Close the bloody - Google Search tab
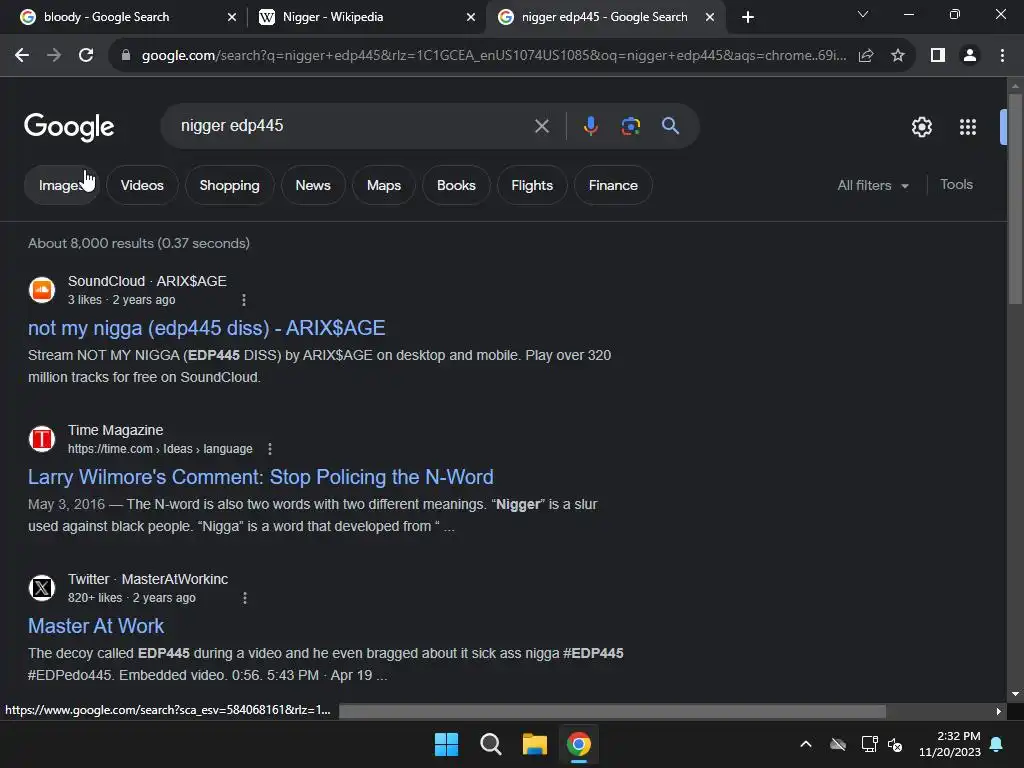The height and width of the screenshot is (768, 1024). click(x=232, y=17)
